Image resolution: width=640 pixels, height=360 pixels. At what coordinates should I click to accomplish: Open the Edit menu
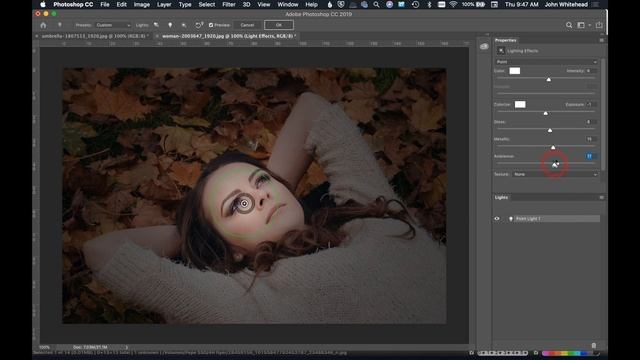(121, 4)
